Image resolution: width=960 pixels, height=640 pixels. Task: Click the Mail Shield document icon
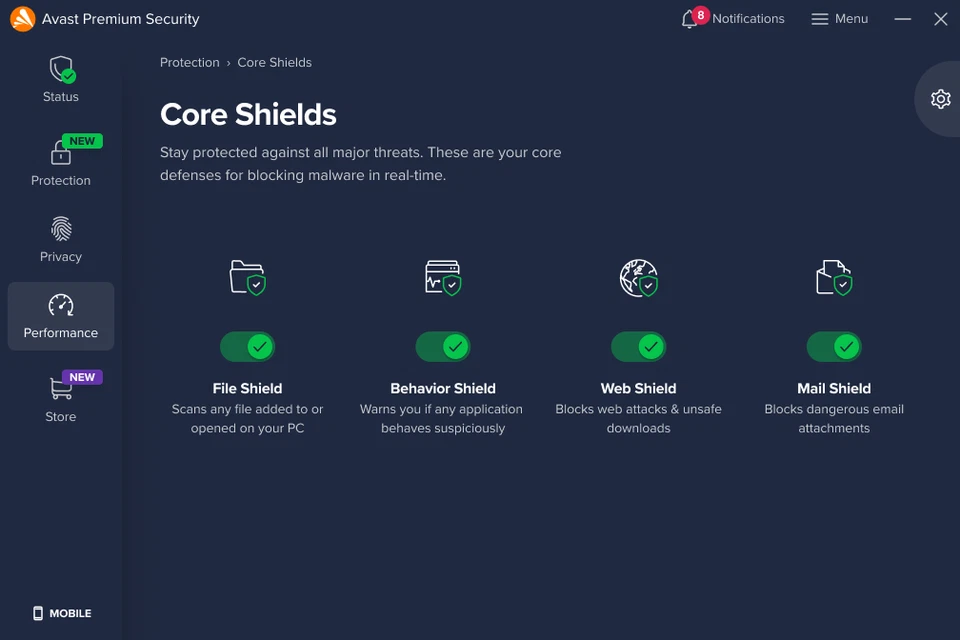tap(833, 278)
